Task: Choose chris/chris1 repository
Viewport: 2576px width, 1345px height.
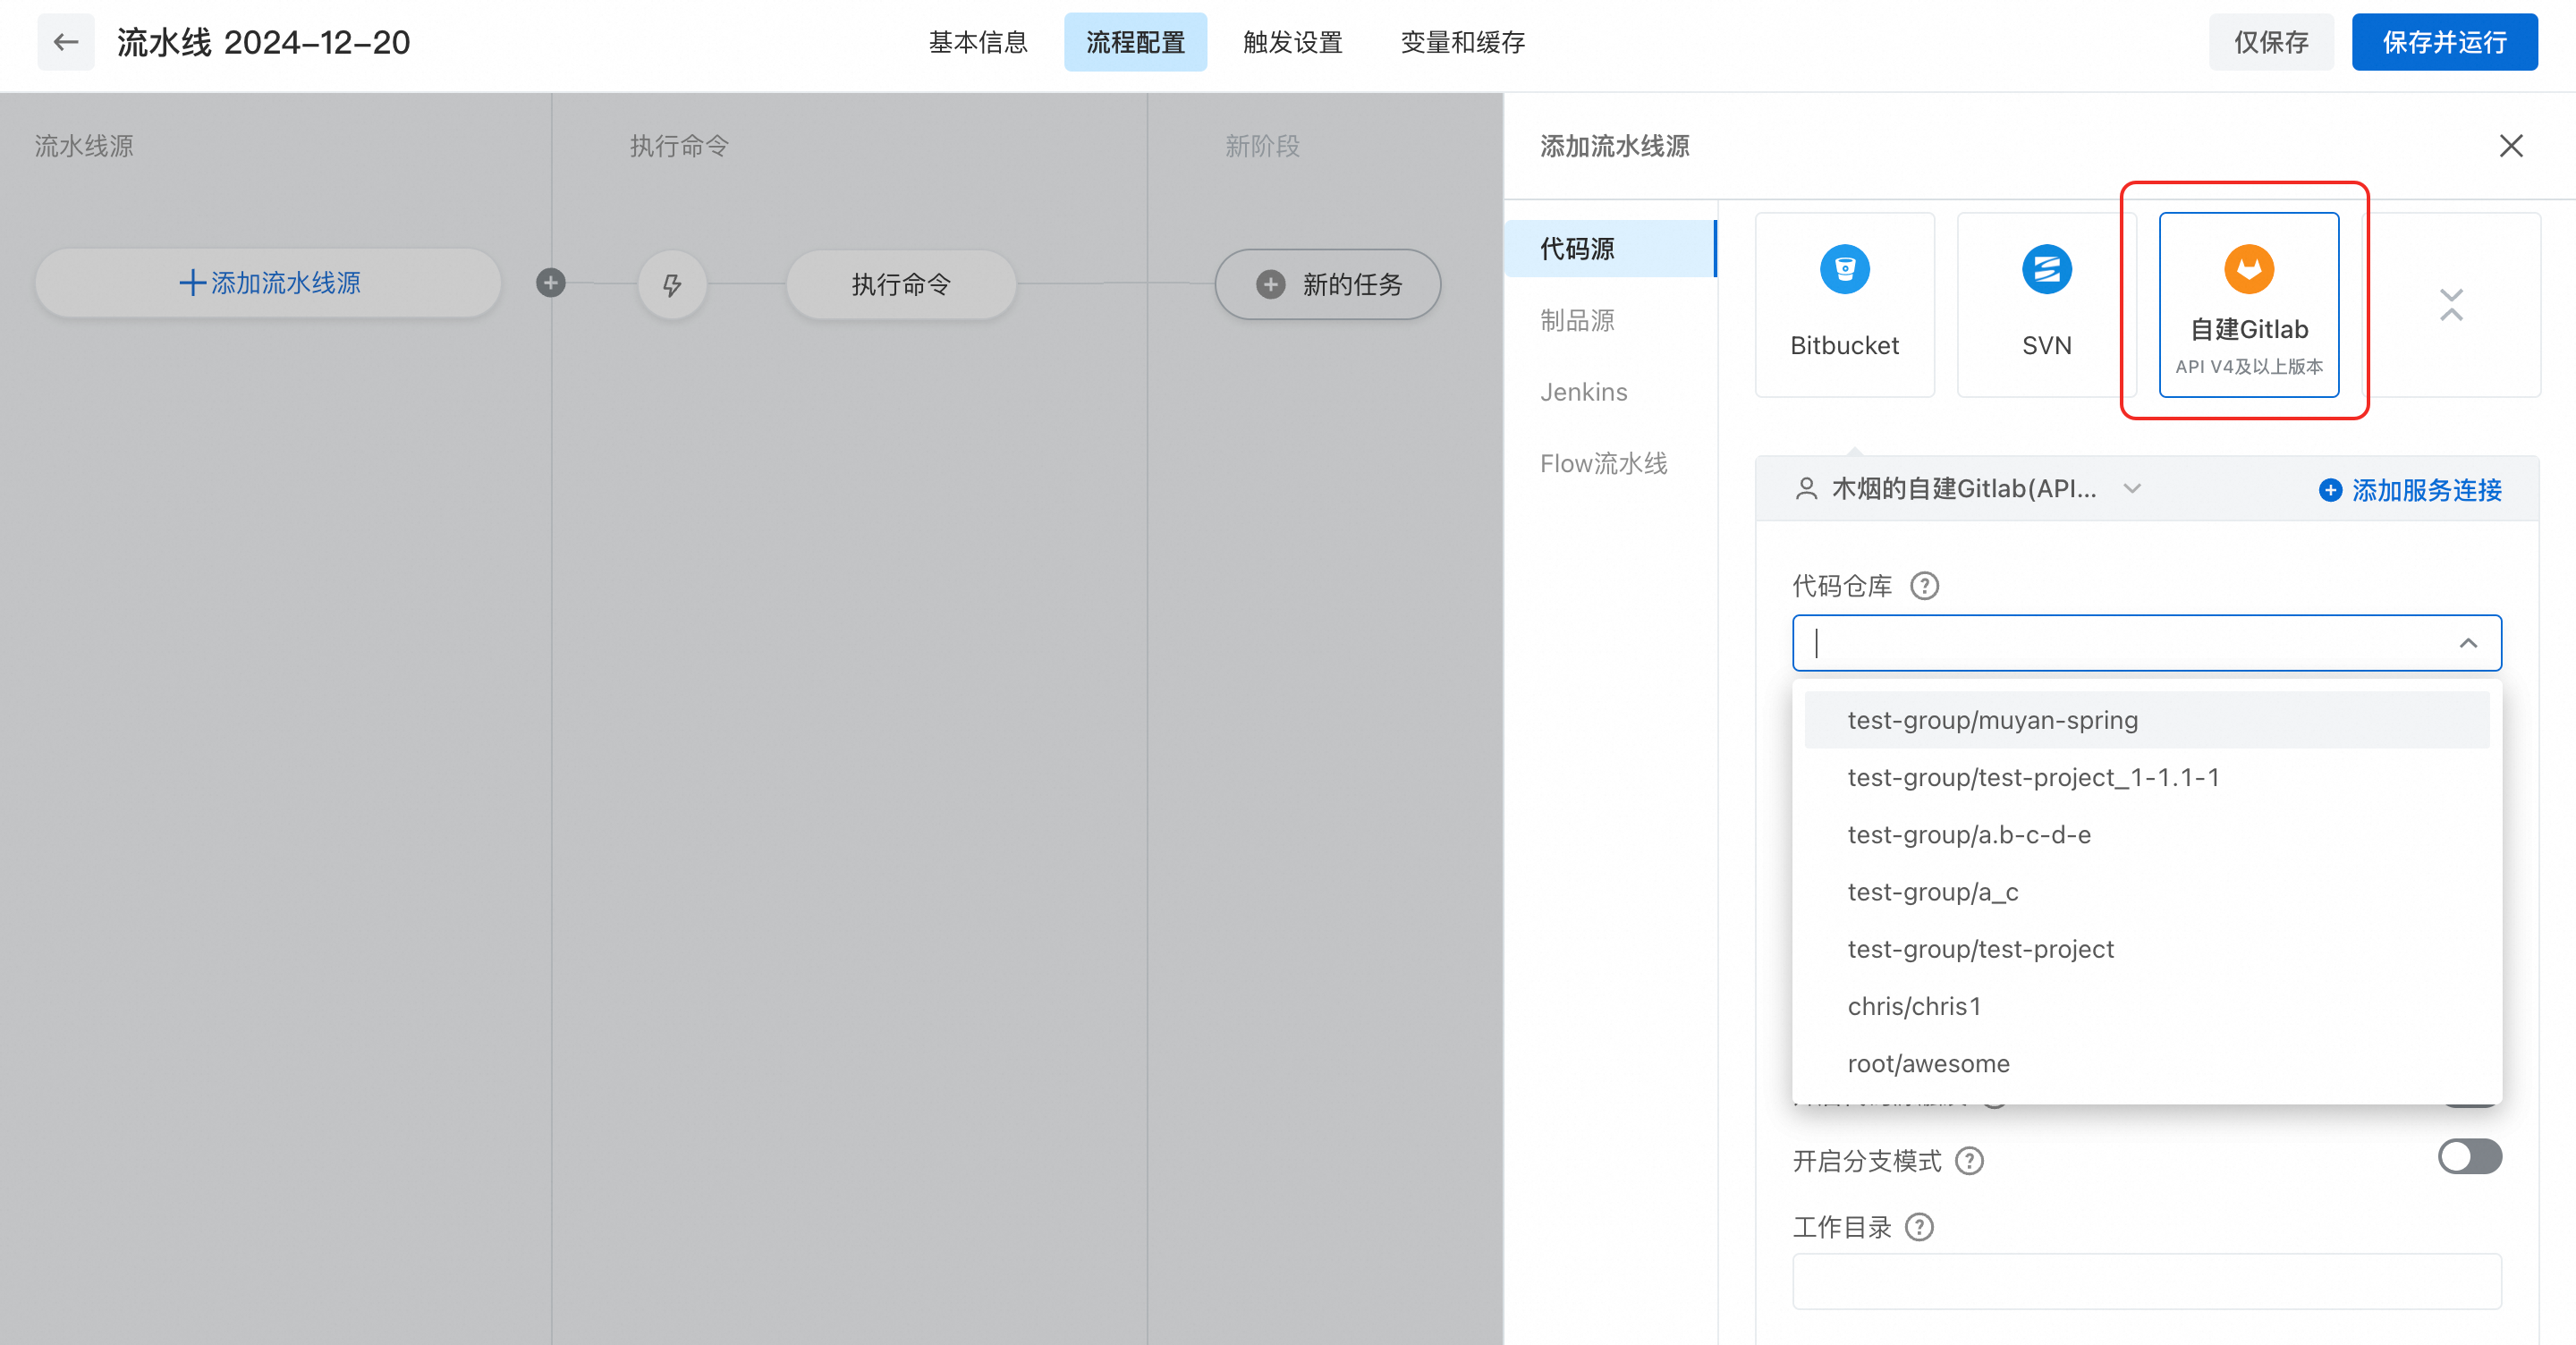Action: (2147, 1006)
